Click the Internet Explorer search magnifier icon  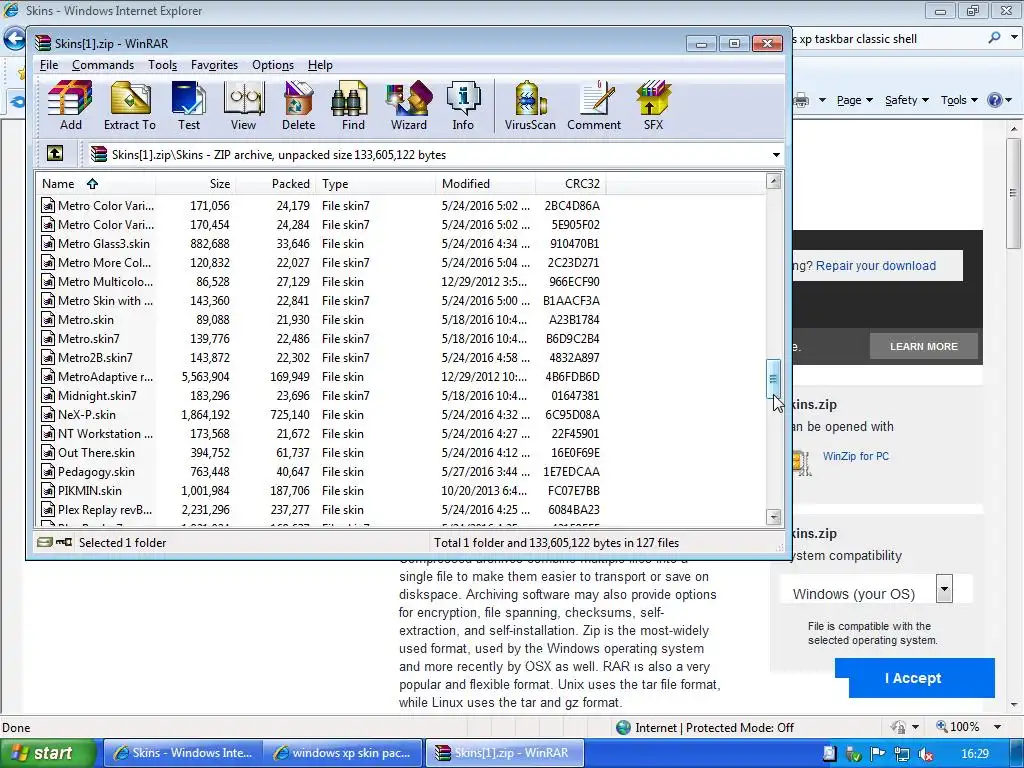click(994, 38)
